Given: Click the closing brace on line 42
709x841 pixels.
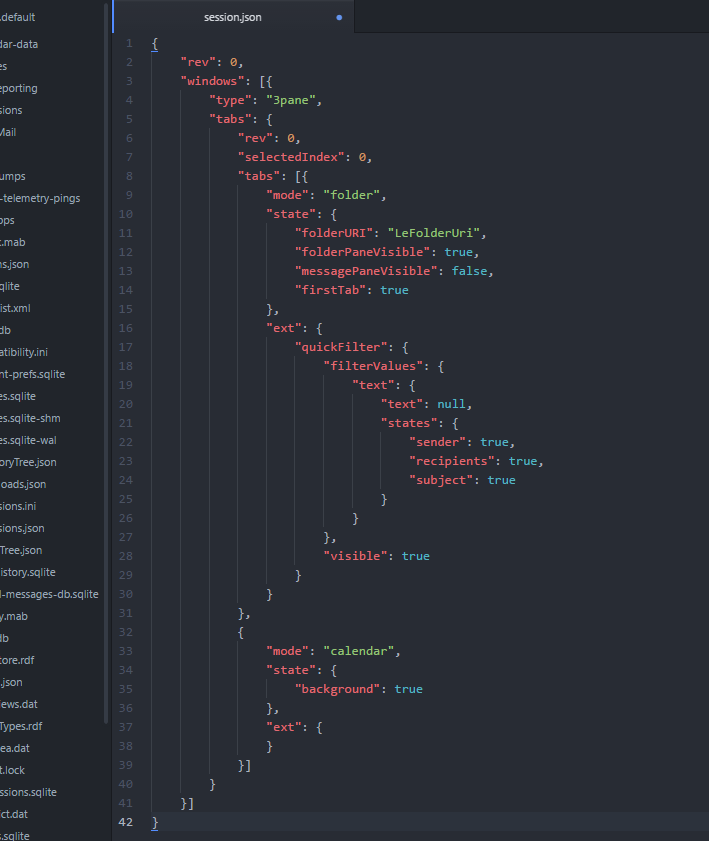Looking at the screenshot, I should (x=155, y=822).
